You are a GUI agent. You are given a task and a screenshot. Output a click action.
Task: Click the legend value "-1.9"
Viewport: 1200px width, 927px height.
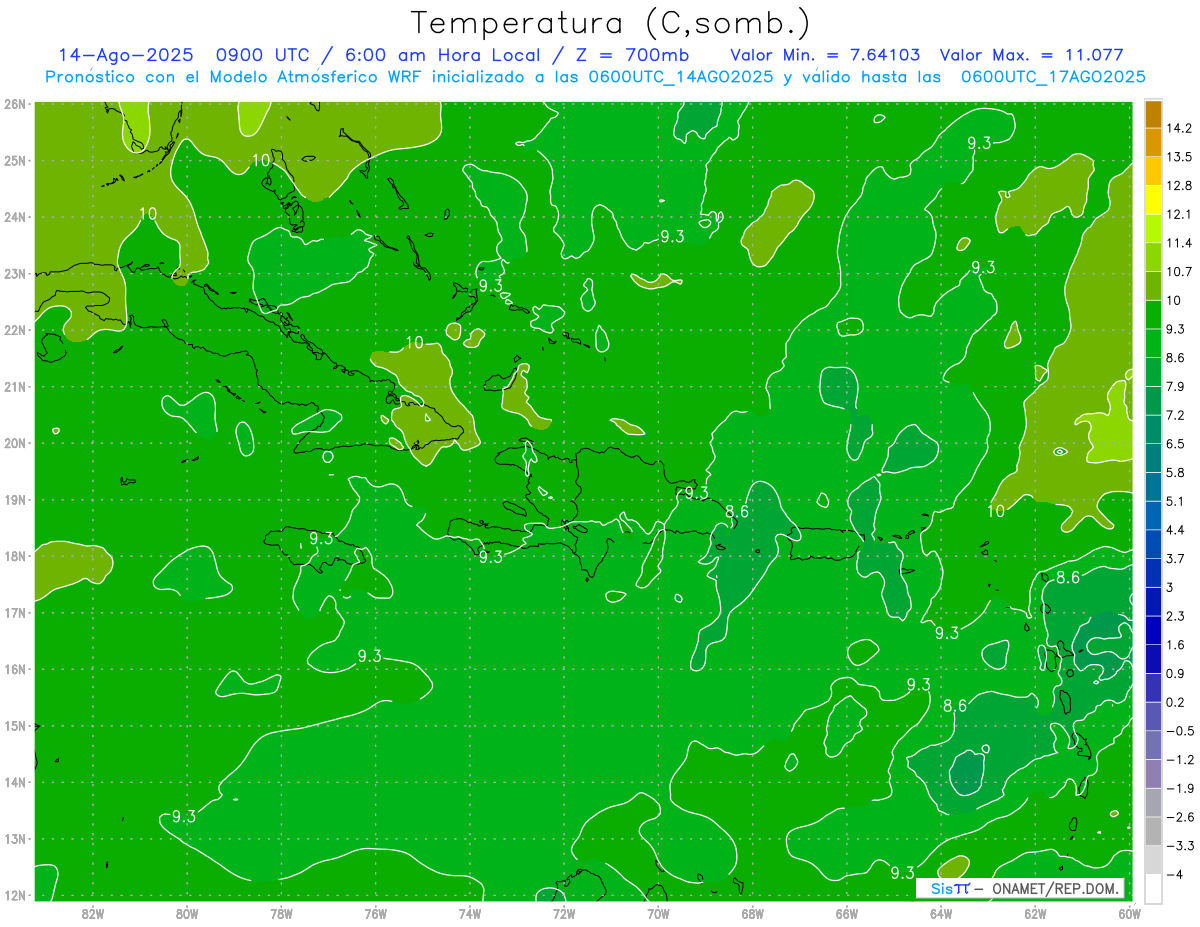pyautogui.click(x=1179, y=788)
